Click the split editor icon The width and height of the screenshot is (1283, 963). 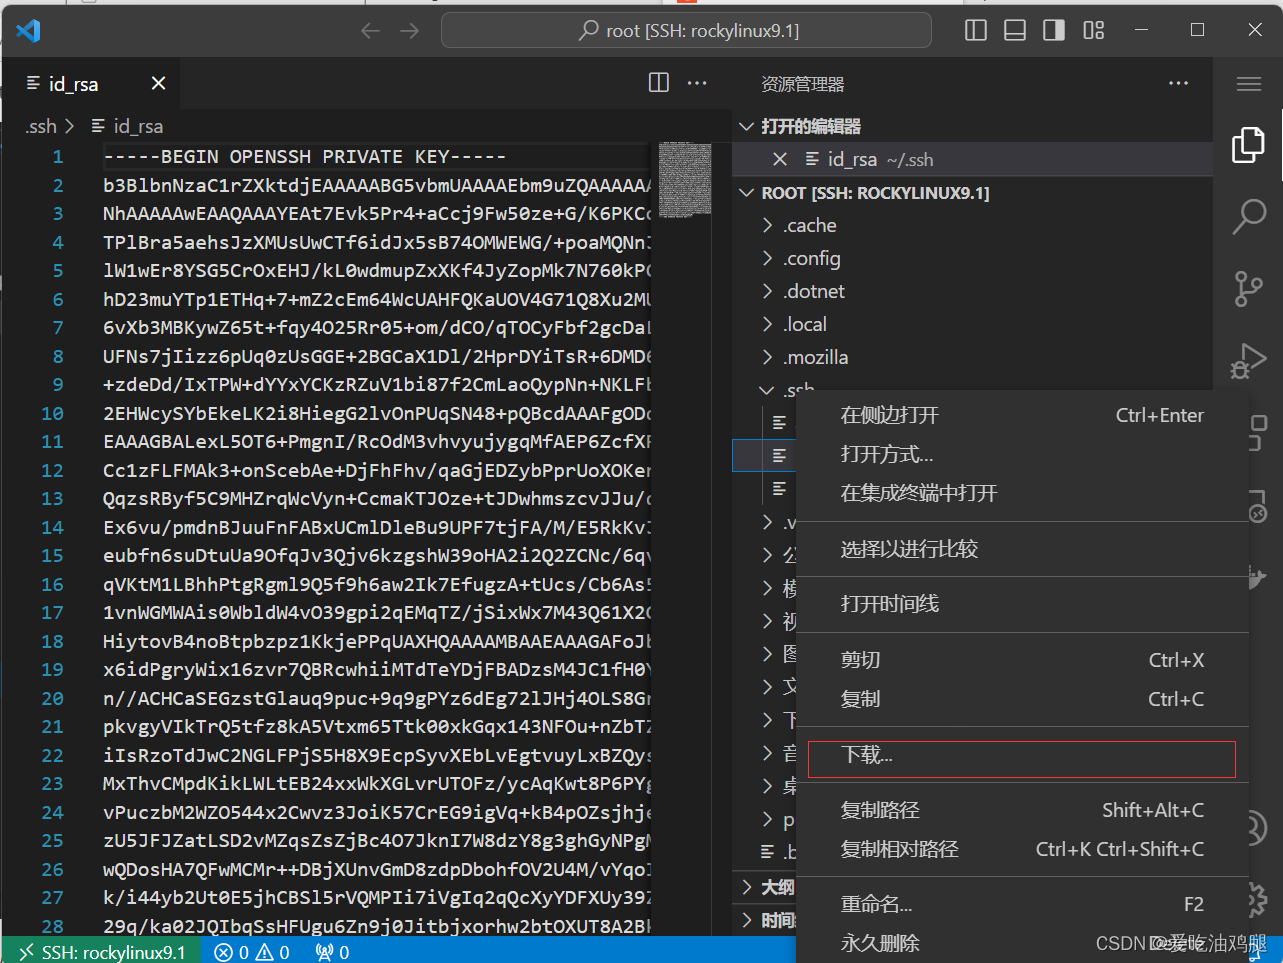pos(658,83)
